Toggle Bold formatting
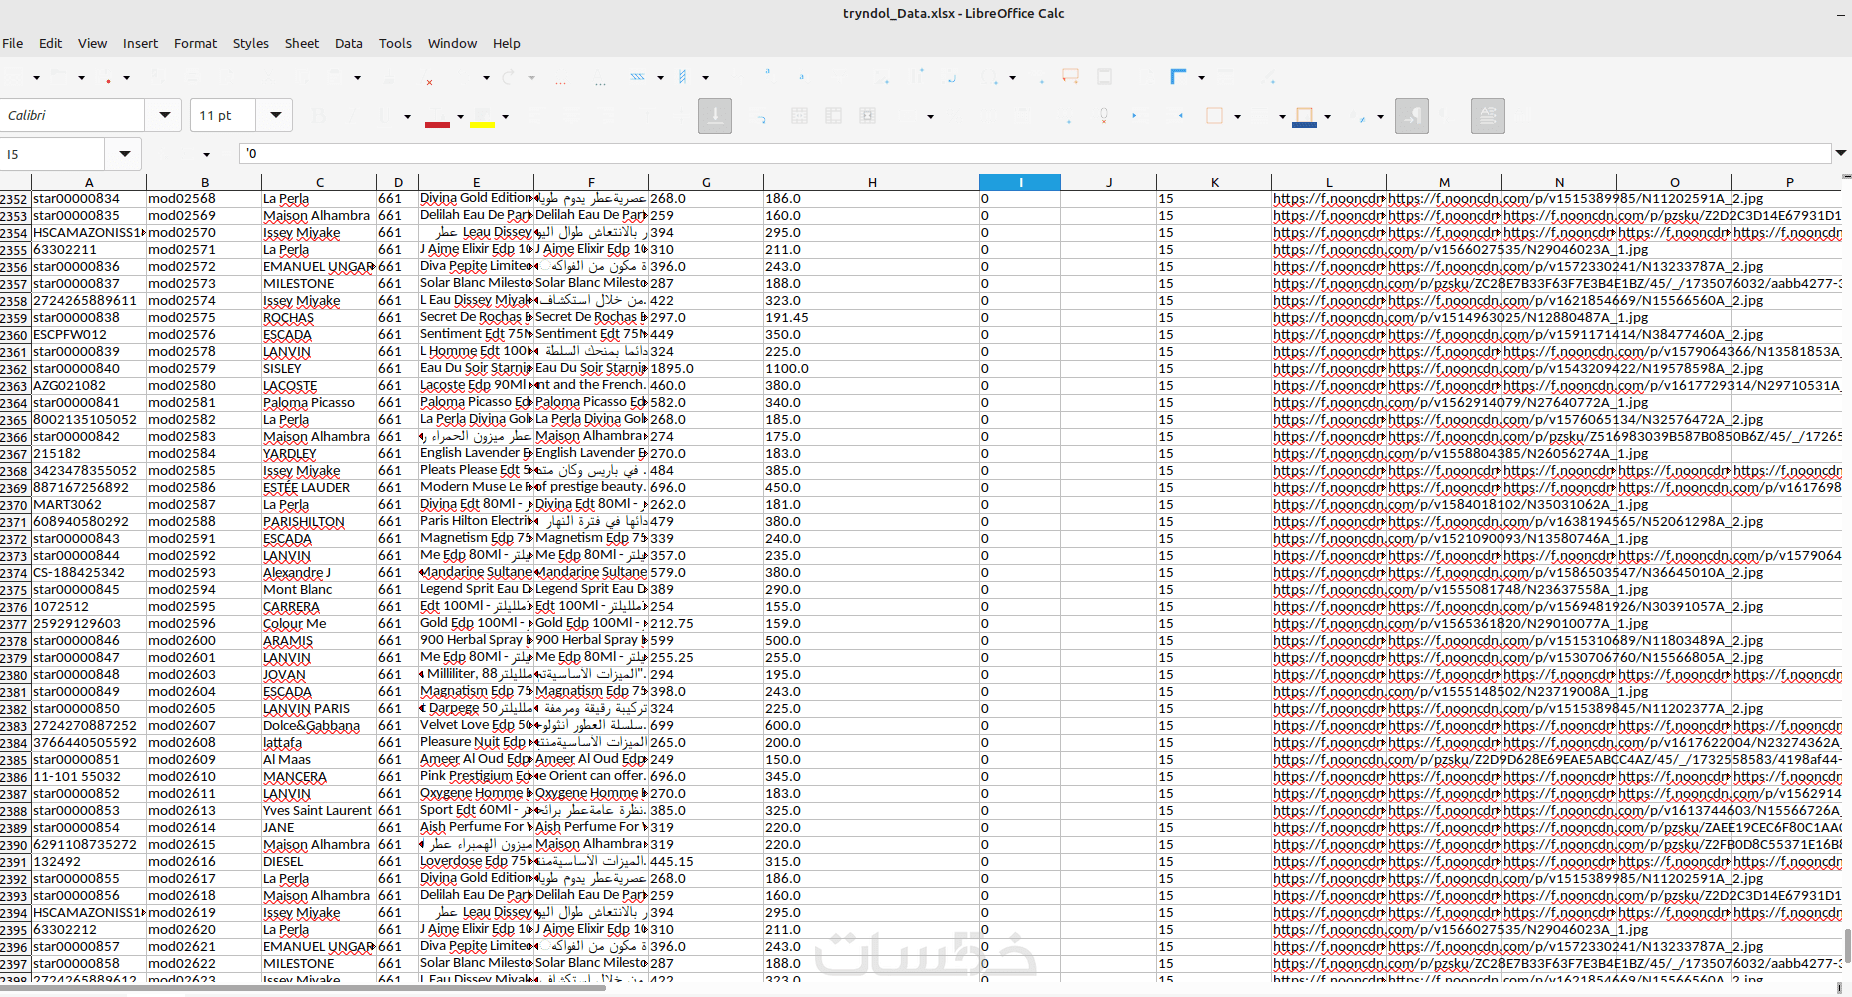 click(319, 116)
